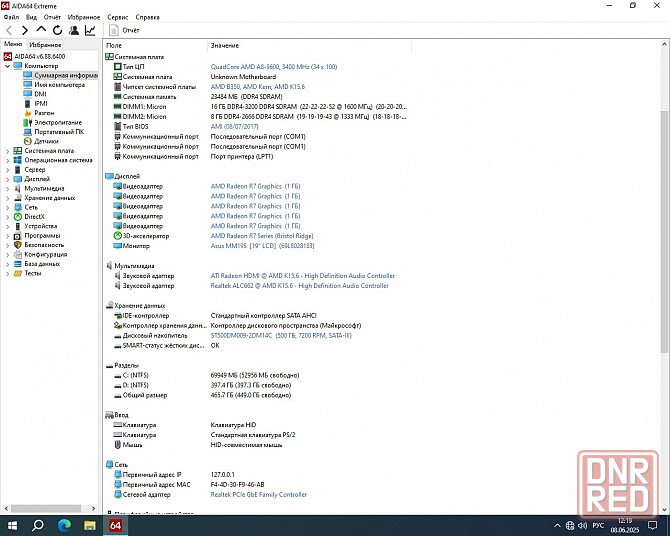670x536 pixels.
Task: Open the Справка menu
Action: (147, 17)
